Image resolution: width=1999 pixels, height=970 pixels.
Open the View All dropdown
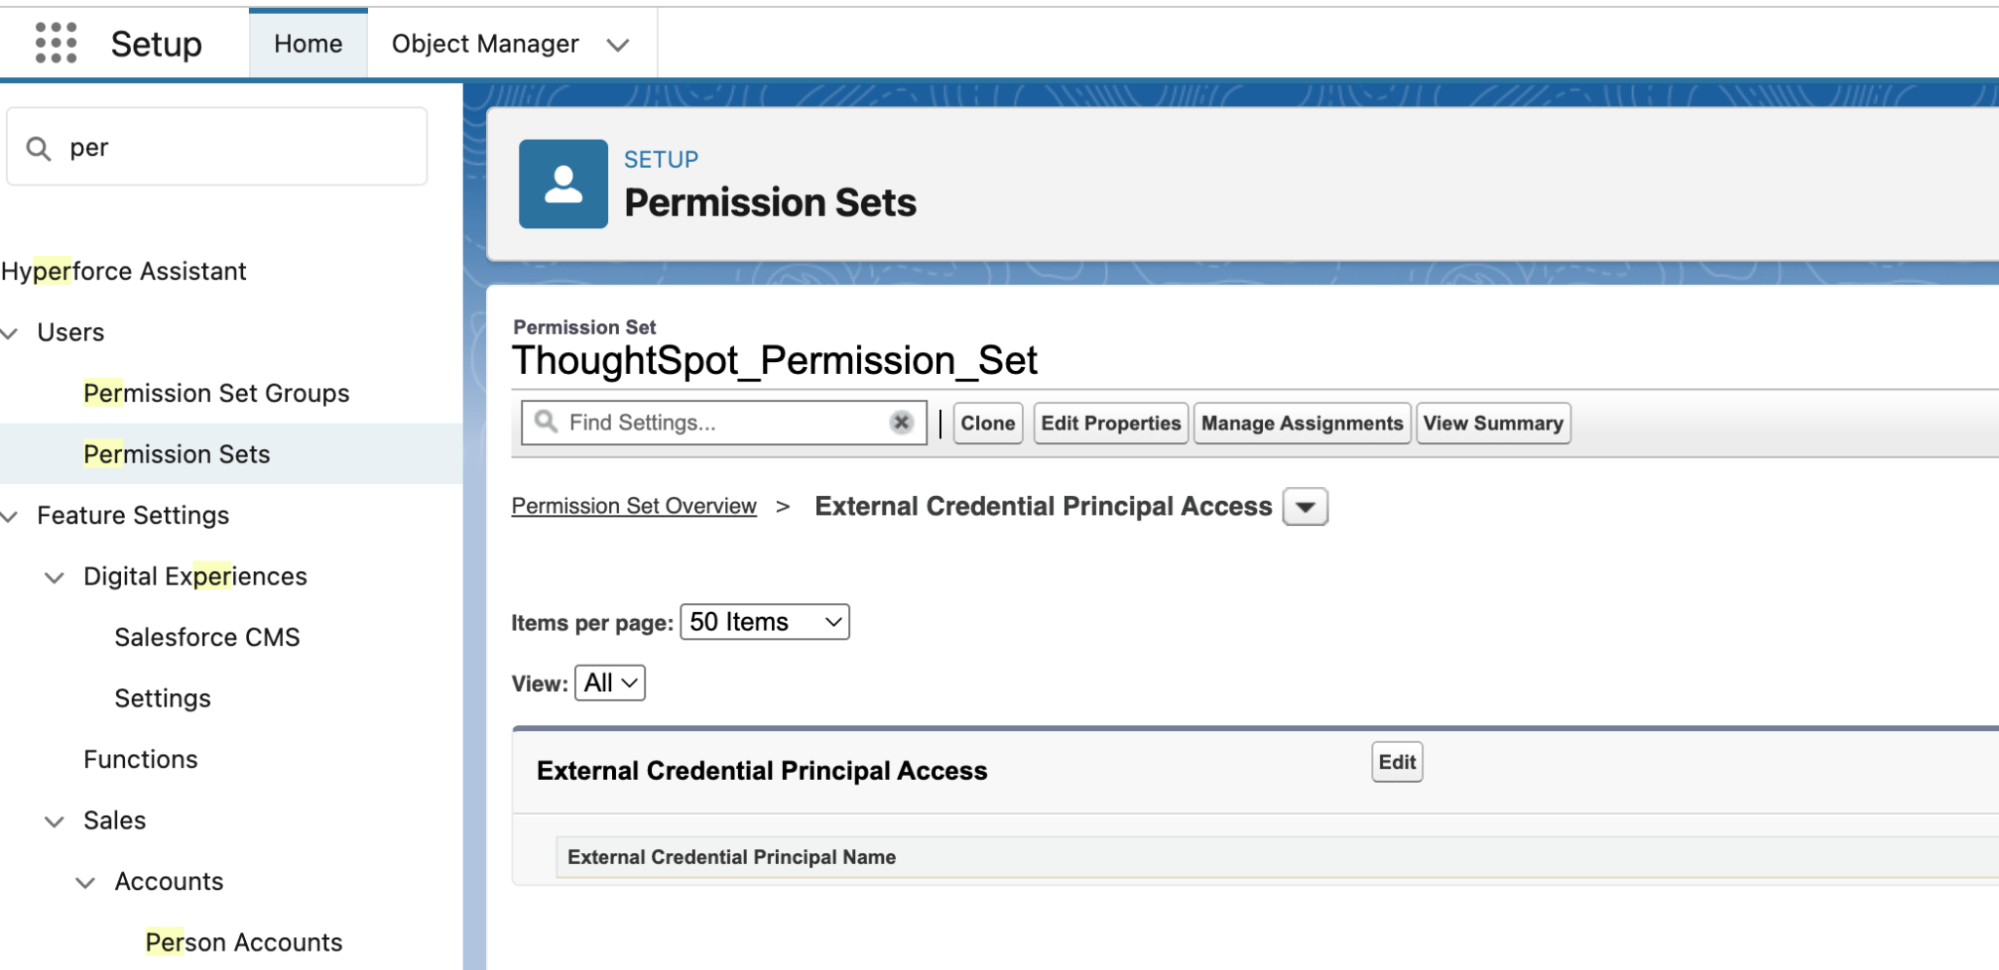coord(609,683)
